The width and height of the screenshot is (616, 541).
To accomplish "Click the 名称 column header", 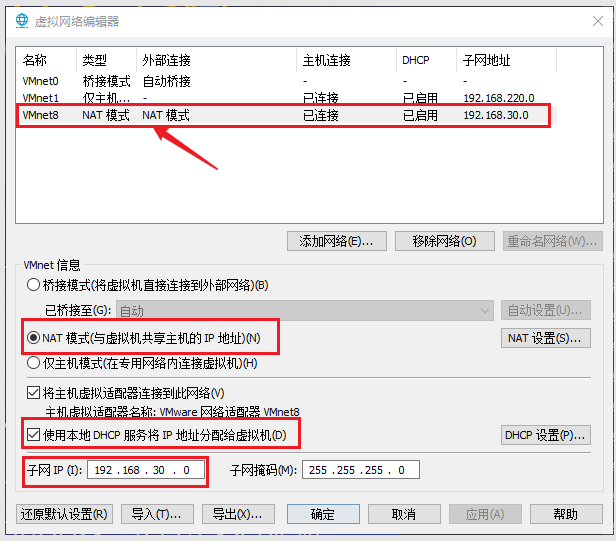I will tap(46, 60).
